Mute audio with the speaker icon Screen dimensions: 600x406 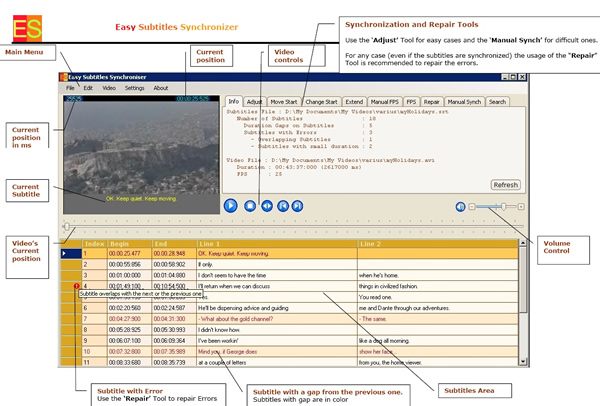(x=460, y=207)
